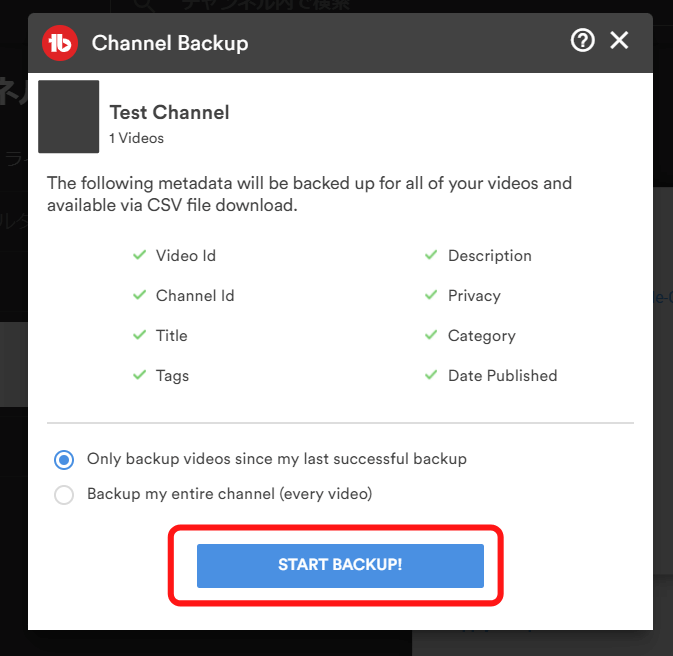Screen dimensions: 673x656
Task: Close the Channel Backup dialog
Action: pyautogui.click(x=619, y=40)
